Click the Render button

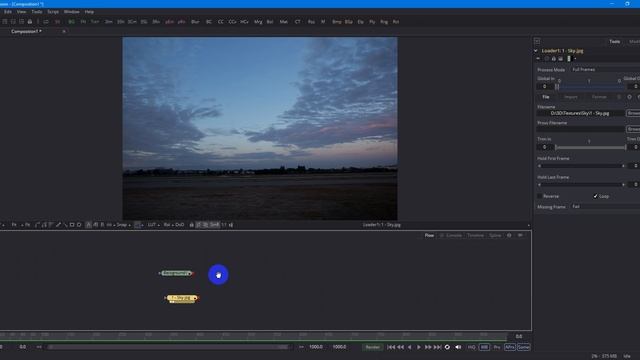(x=372, y=347)
